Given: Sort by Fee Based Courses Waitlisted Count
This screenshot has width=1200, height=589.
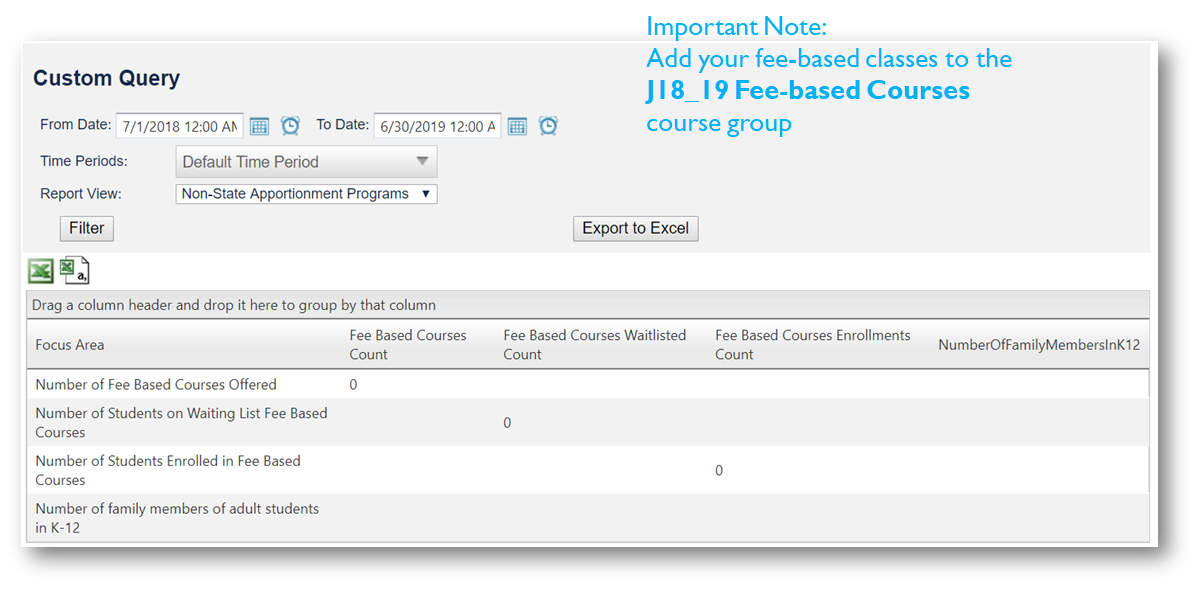Looking at the screenshot, I should coord(594,345).
